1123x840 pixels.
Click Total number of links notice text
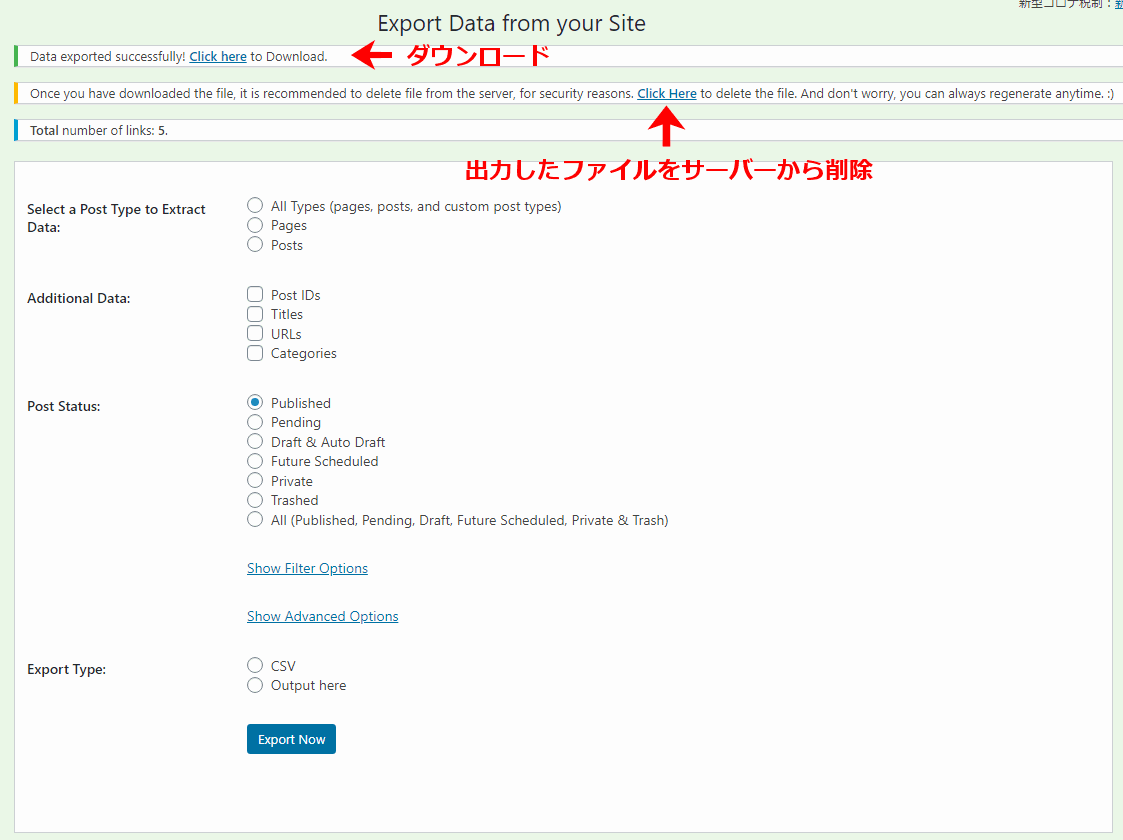pos(99,130)
